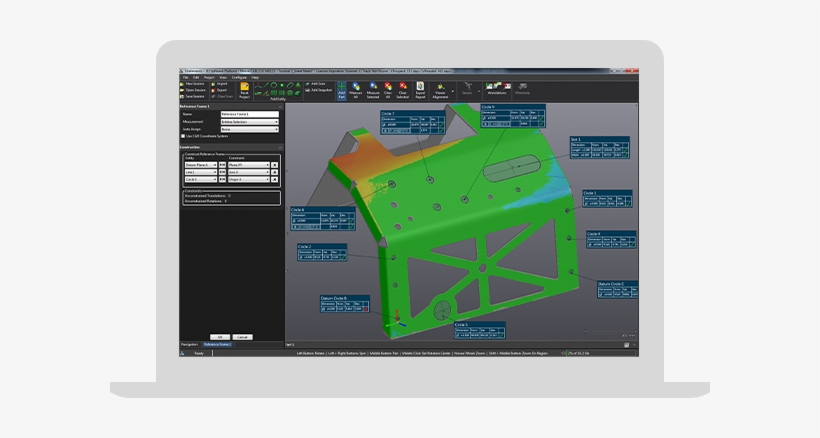Select the line entity tool icon
This screenshot has width=820, height=438.
coord(266,85)
